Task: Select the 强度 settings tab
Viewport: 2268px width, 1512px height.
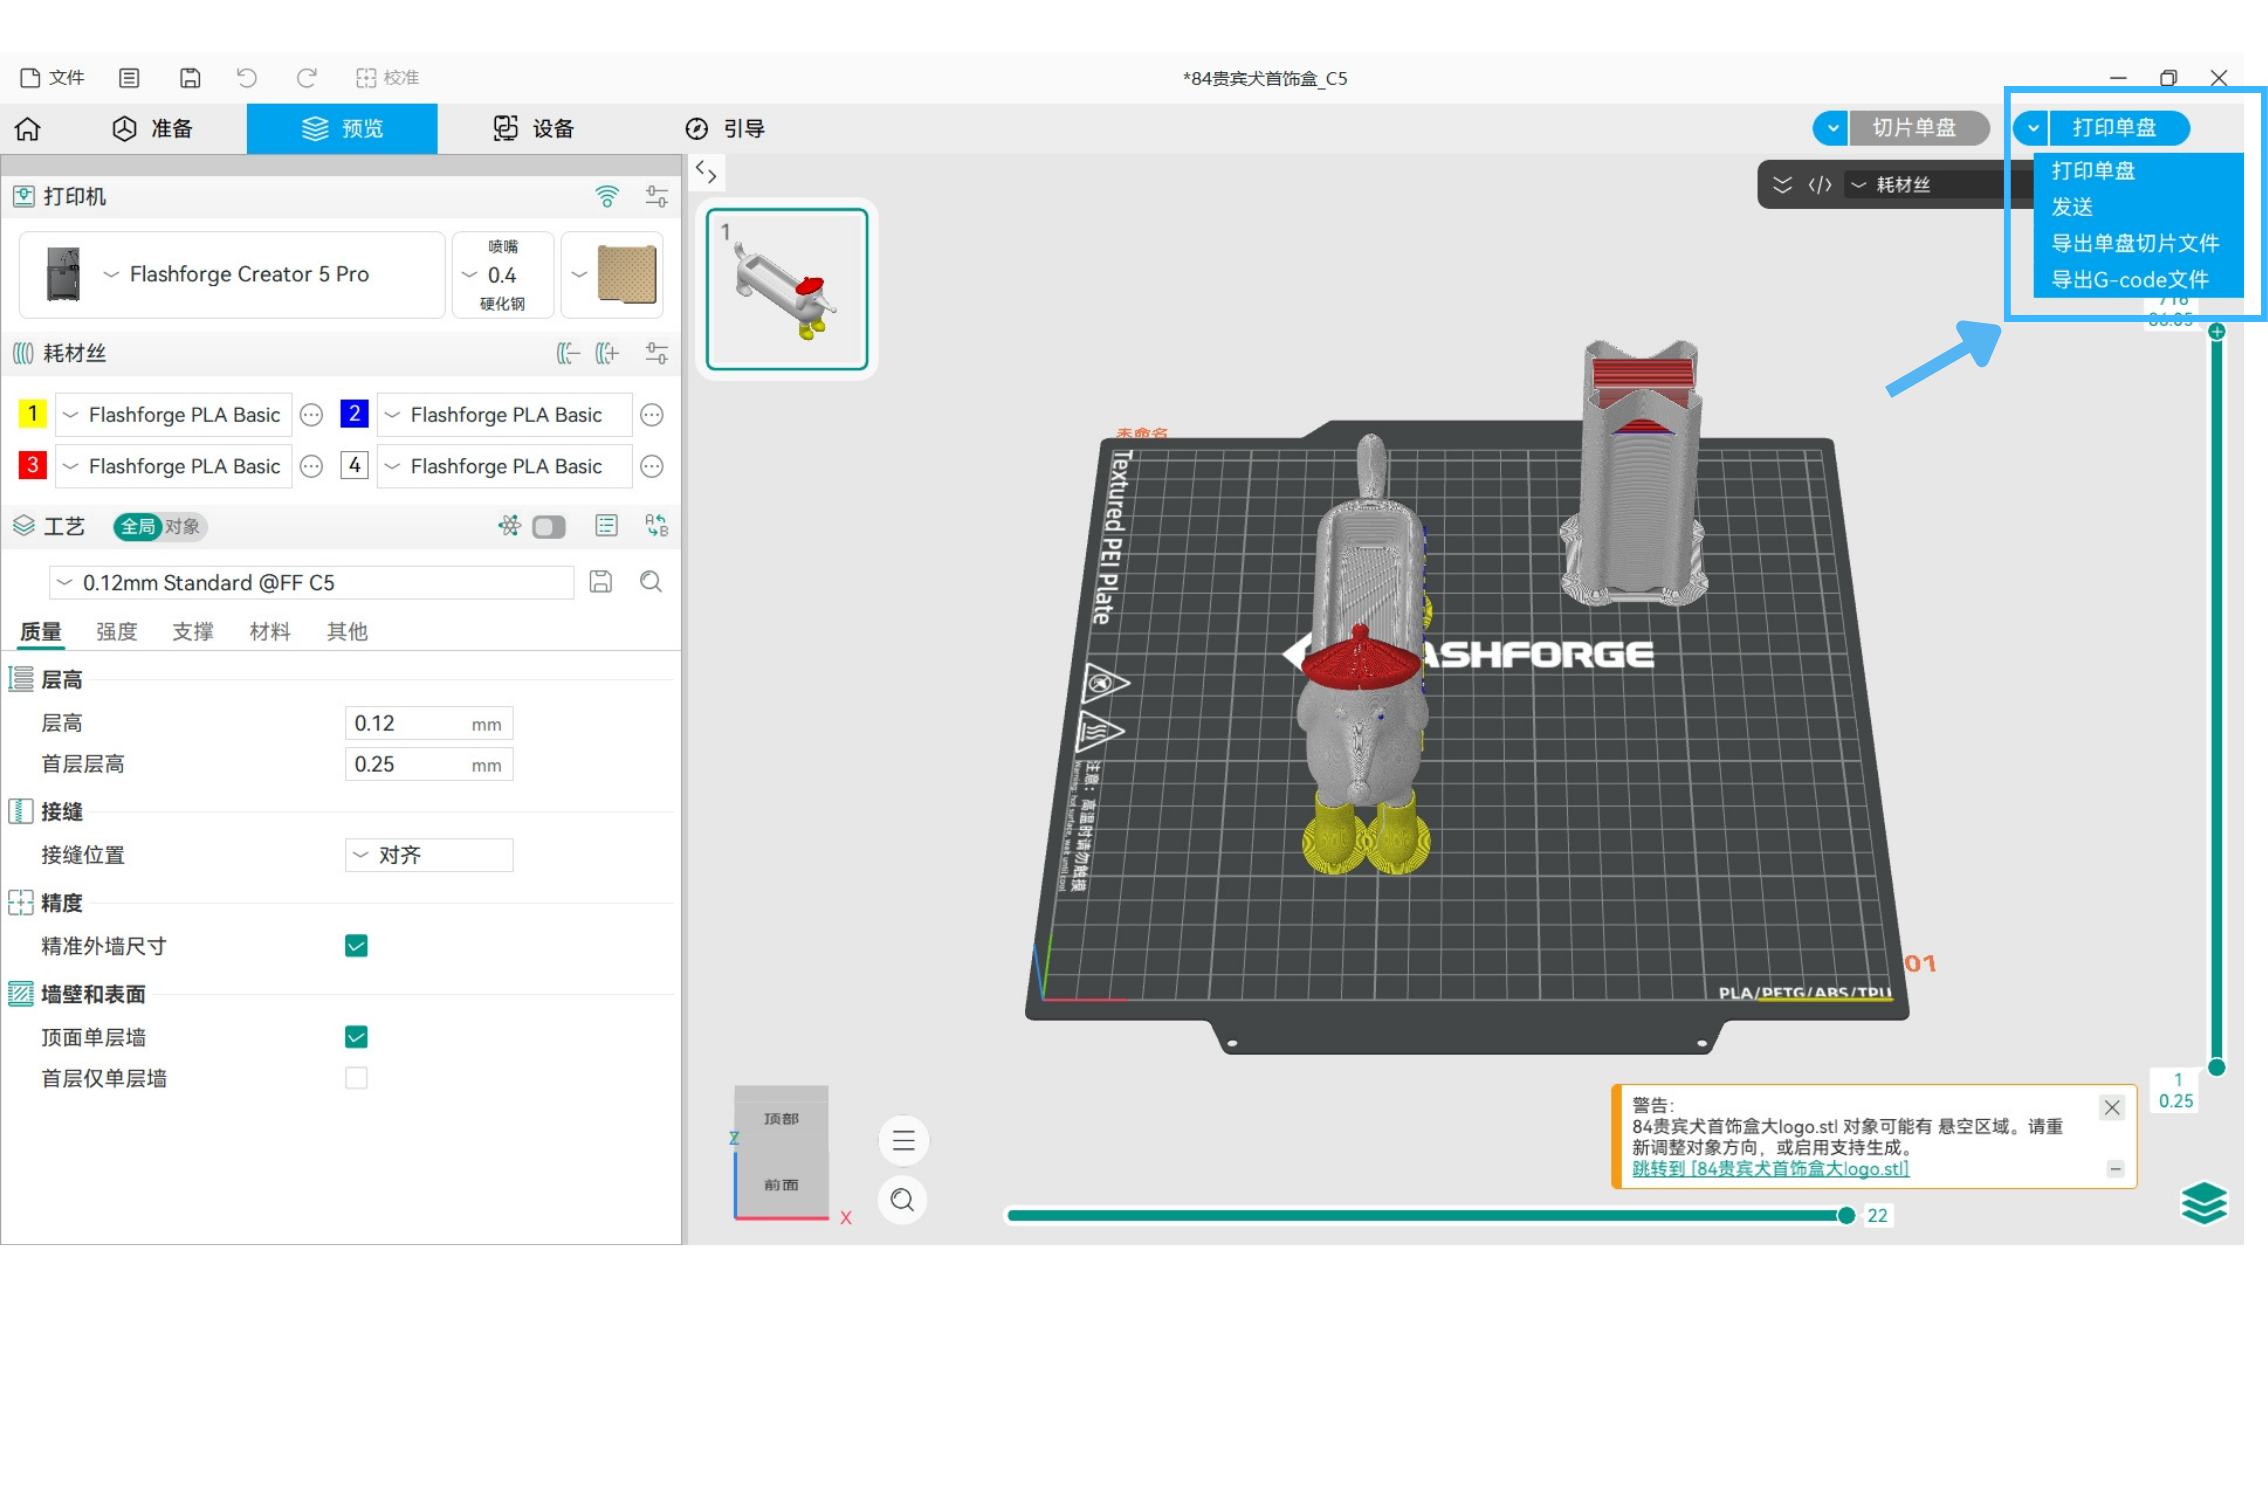Action: point(117,632)
